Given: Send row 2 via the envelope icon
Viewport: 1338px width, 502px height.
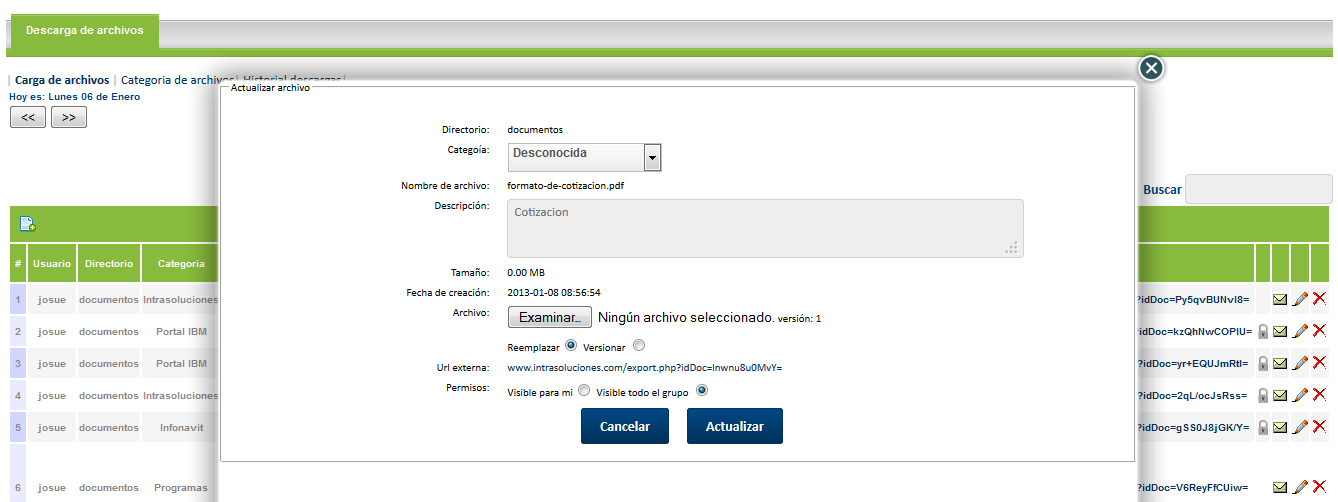Looking at the screenshot, I should pyautogui.click(x=1280, y=331).
